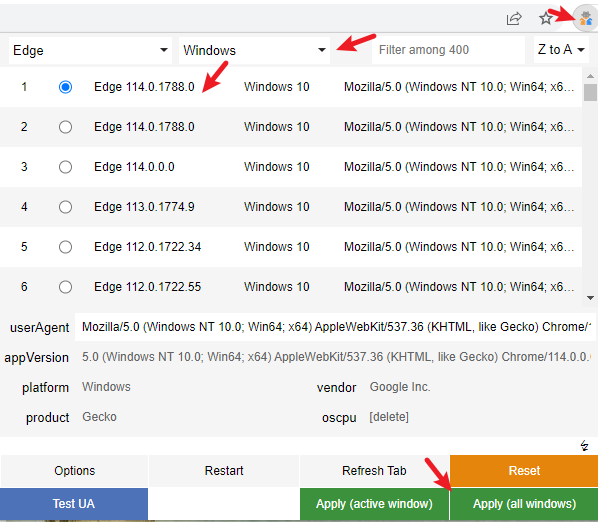598x522 pixels.
Task: Click Windows 10 cell in row 1
Action: point(276,87)
